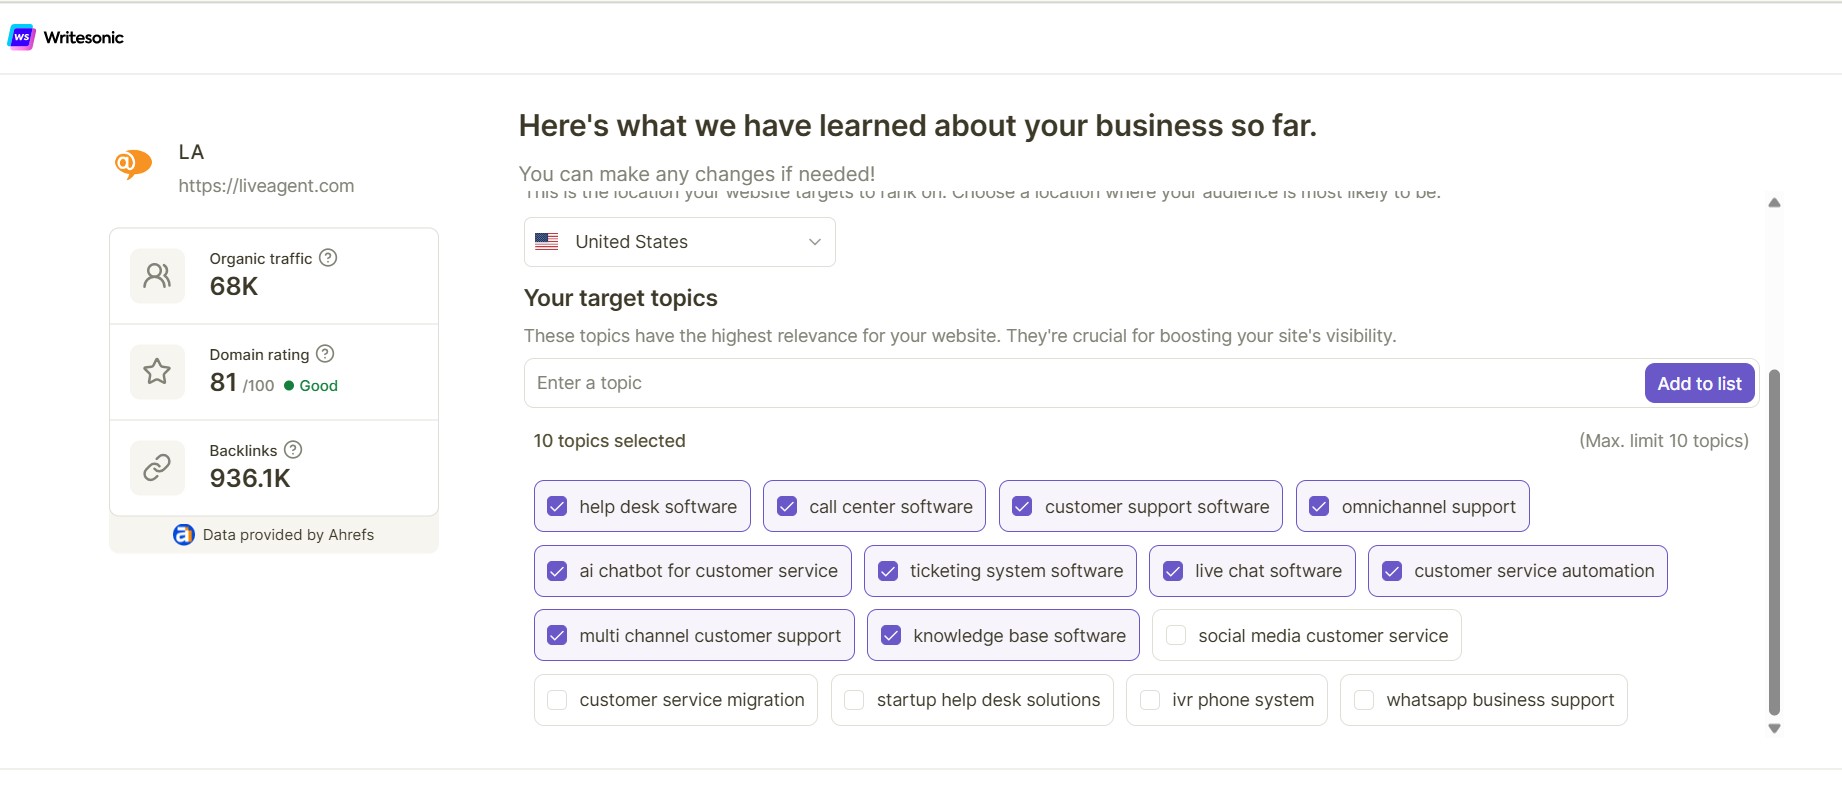This screenshot has width=1842, height=793.
Task: Click the Ahrefs data provider icon
Action: pyautogui.click(x=183, y=534)
